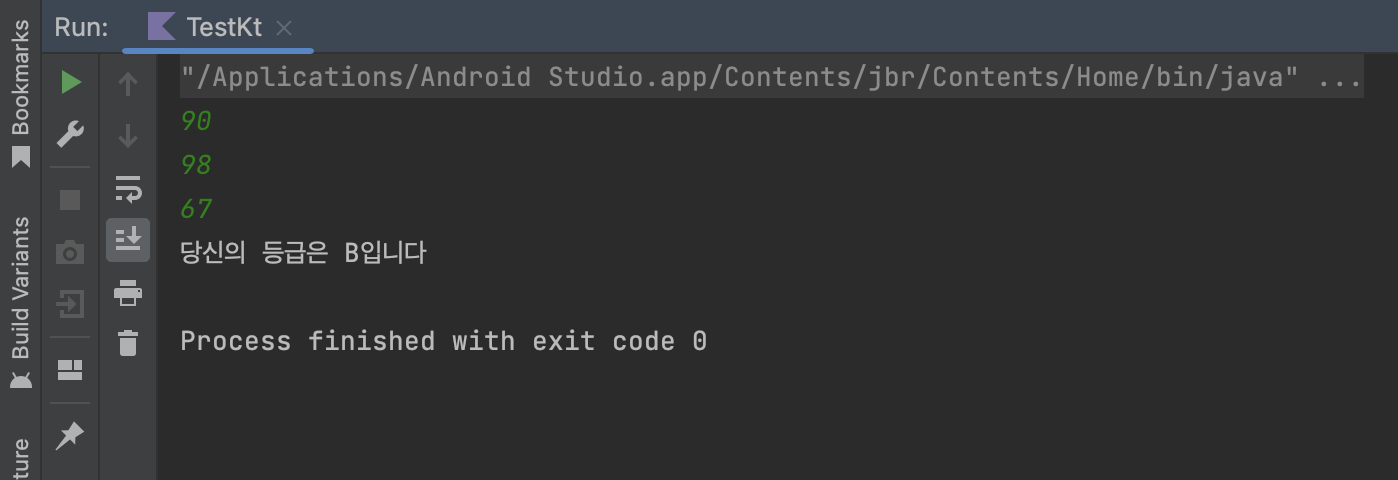Dump threads using the camera icon

click(x=70, y=252)
